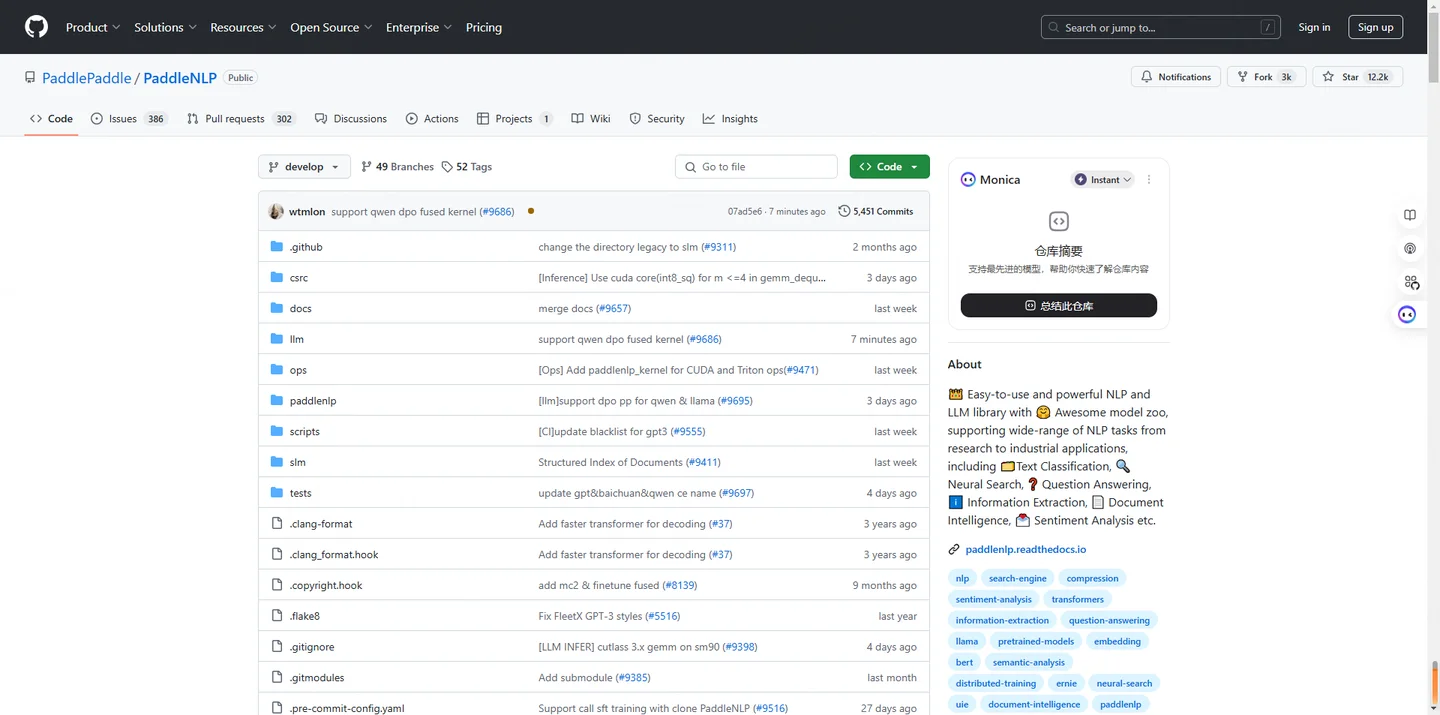Click the Monica logo in panel header
The width and height of the screenshot is (1440, 715).
(968, 180)
